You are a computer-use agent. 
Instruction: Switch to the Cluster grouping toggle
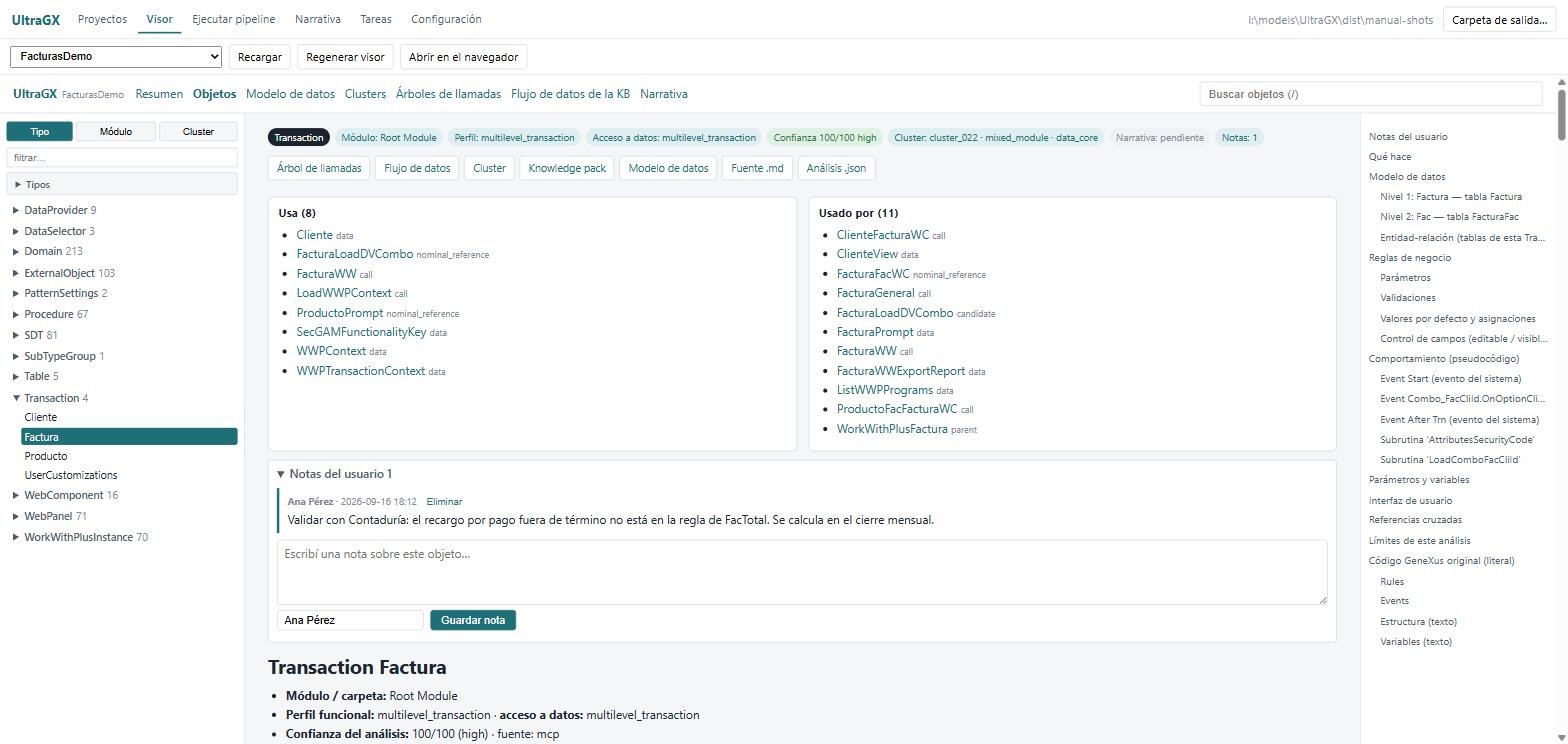[x=198, y=131]
